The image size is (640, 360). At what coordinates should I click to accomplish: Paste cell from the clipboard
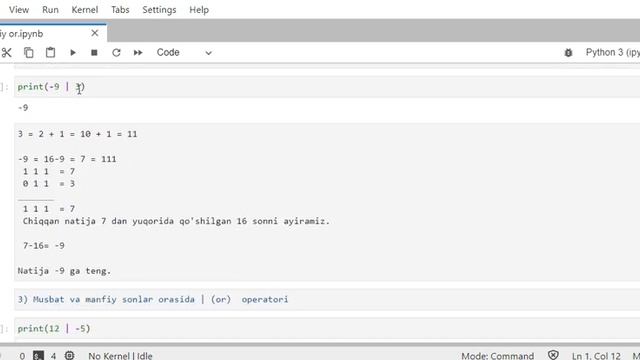coord(50,53)
